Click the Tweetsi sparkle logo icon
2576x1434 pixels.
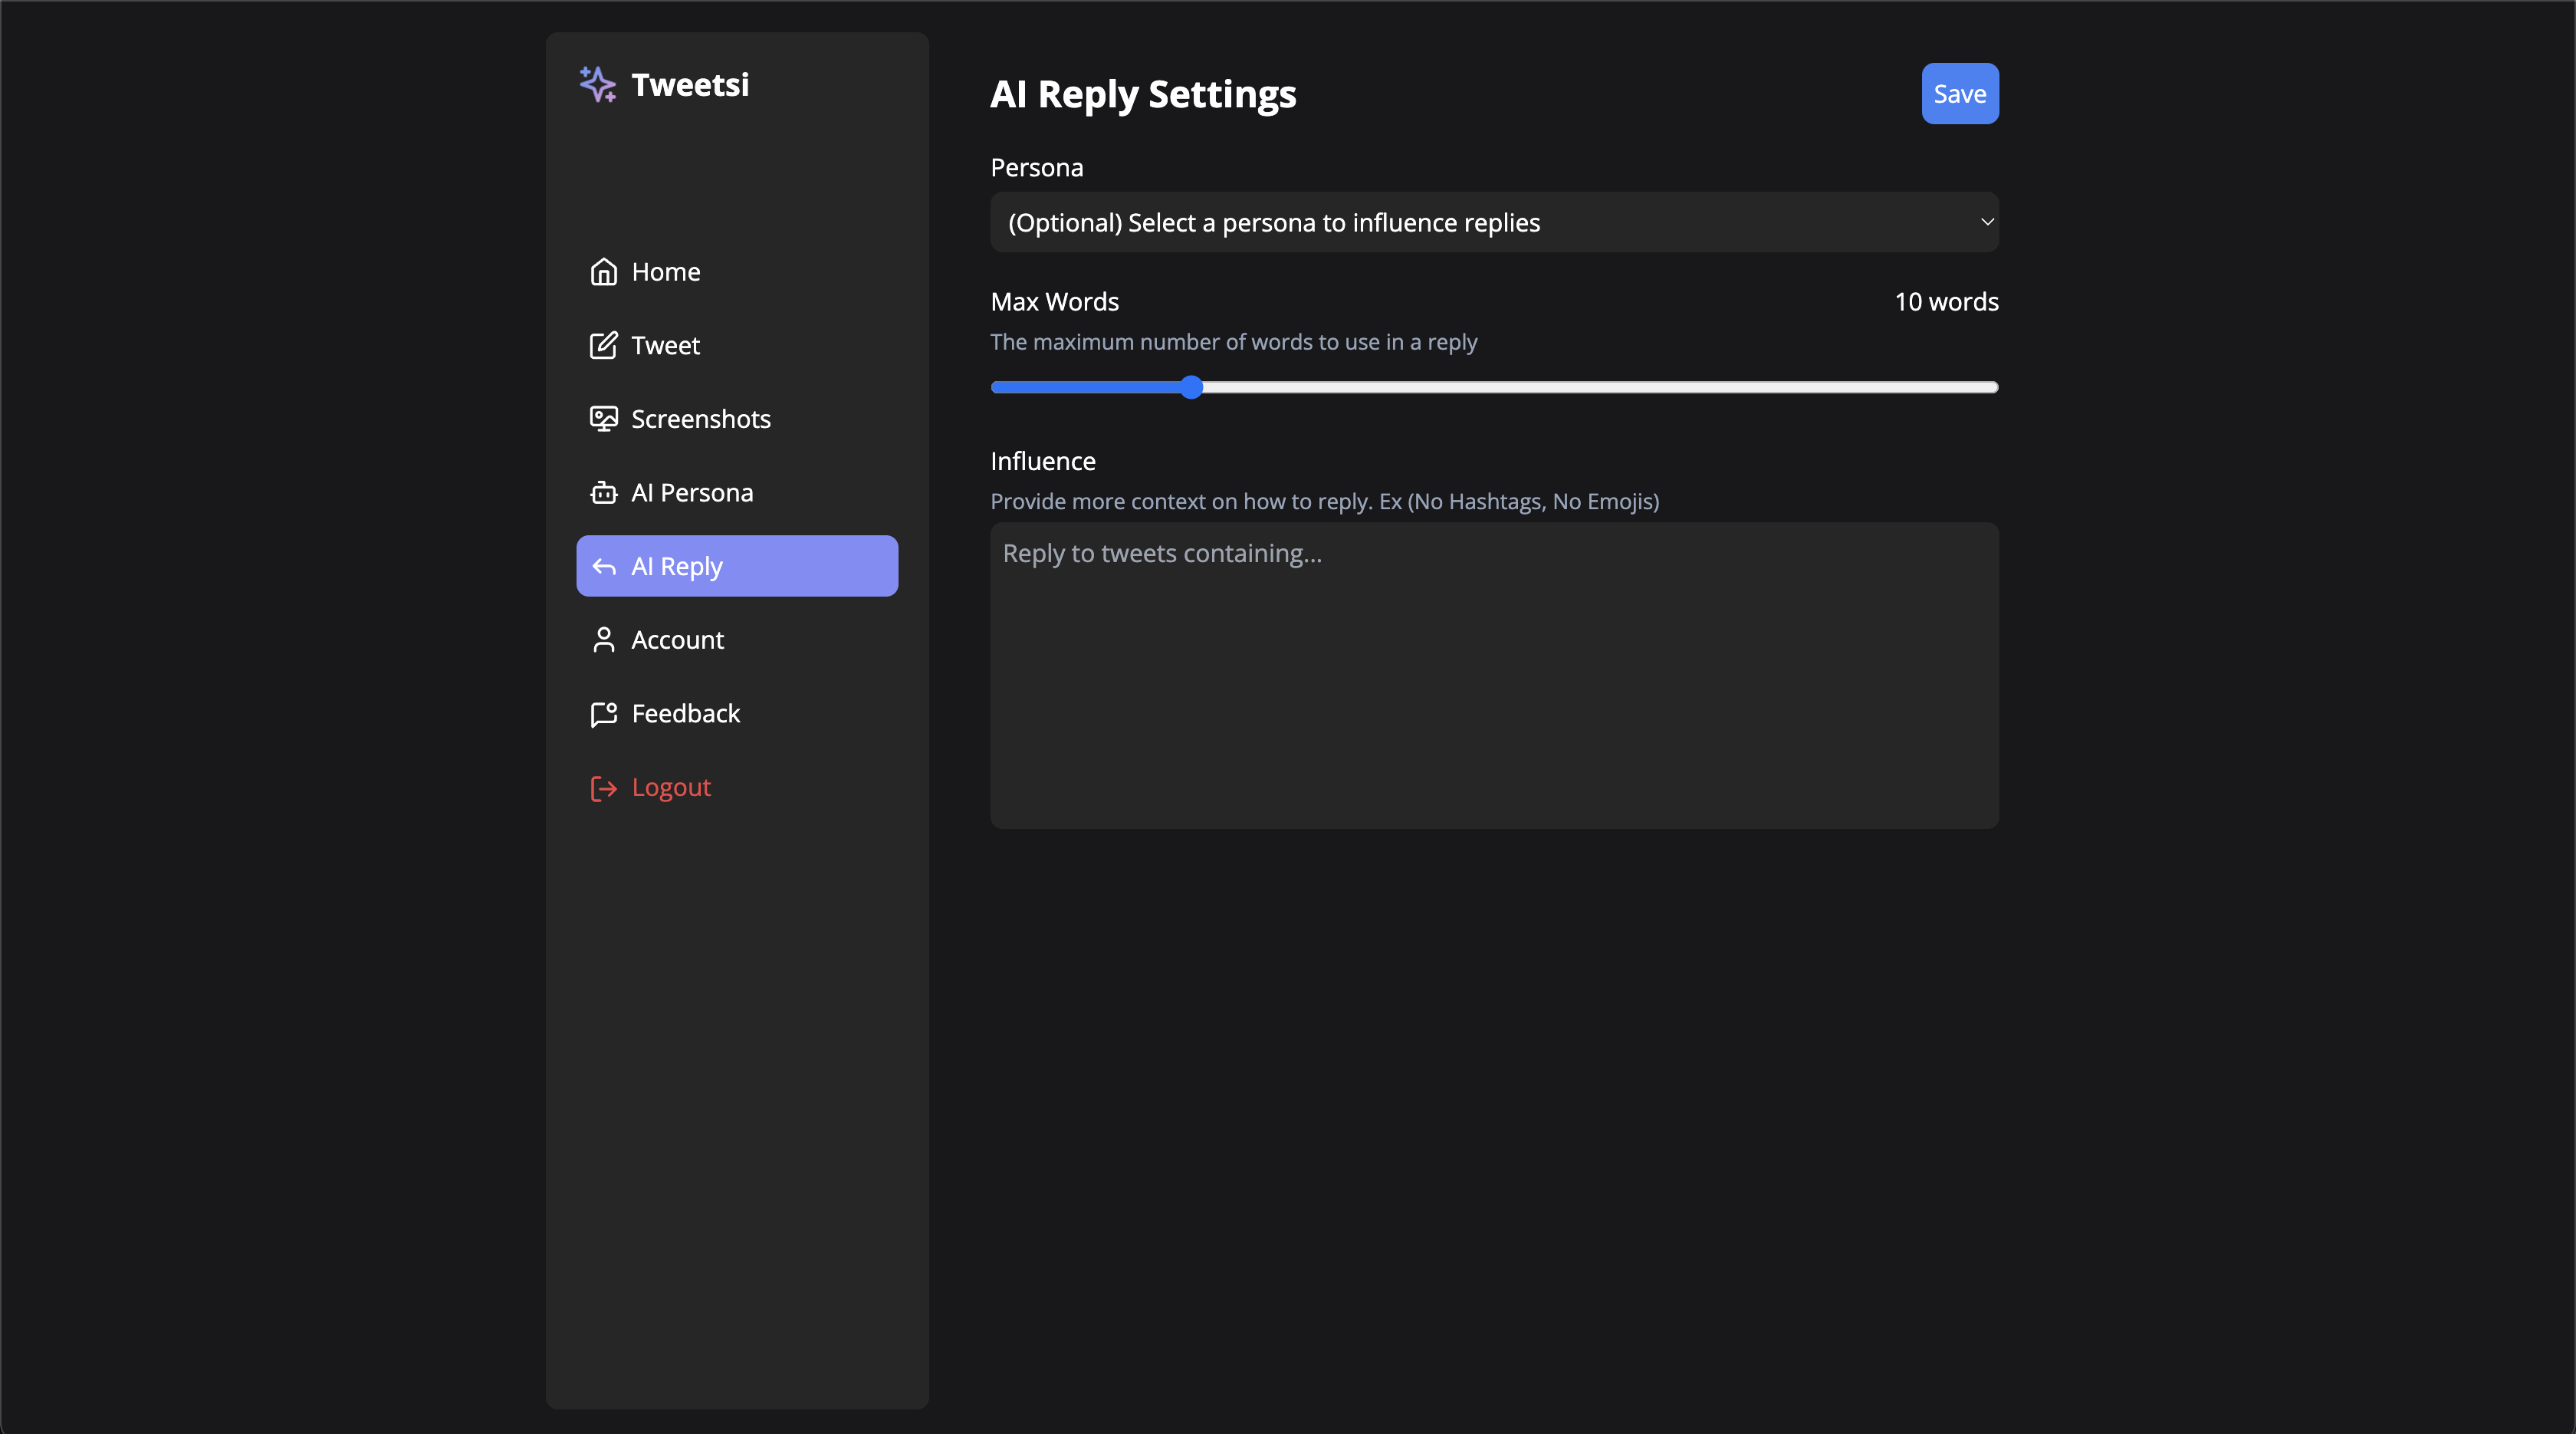pyautogui.click(x=598, y=85)
